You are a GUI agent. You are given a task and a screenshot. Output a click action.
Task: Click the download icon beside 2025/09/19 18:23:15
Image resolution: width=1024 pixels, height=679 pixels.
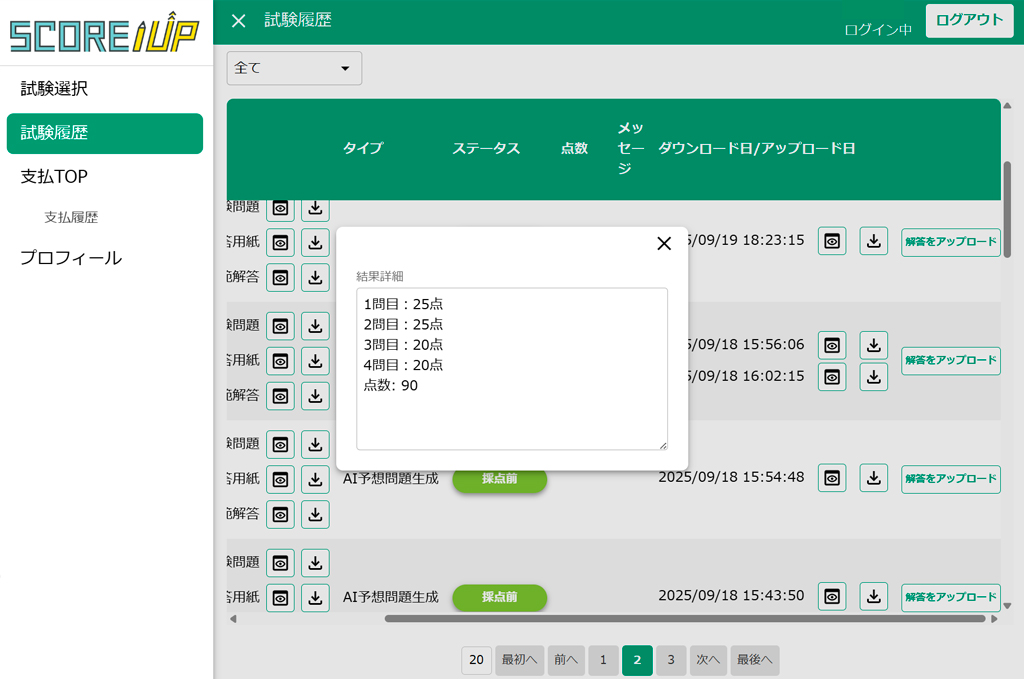point(873,240)
